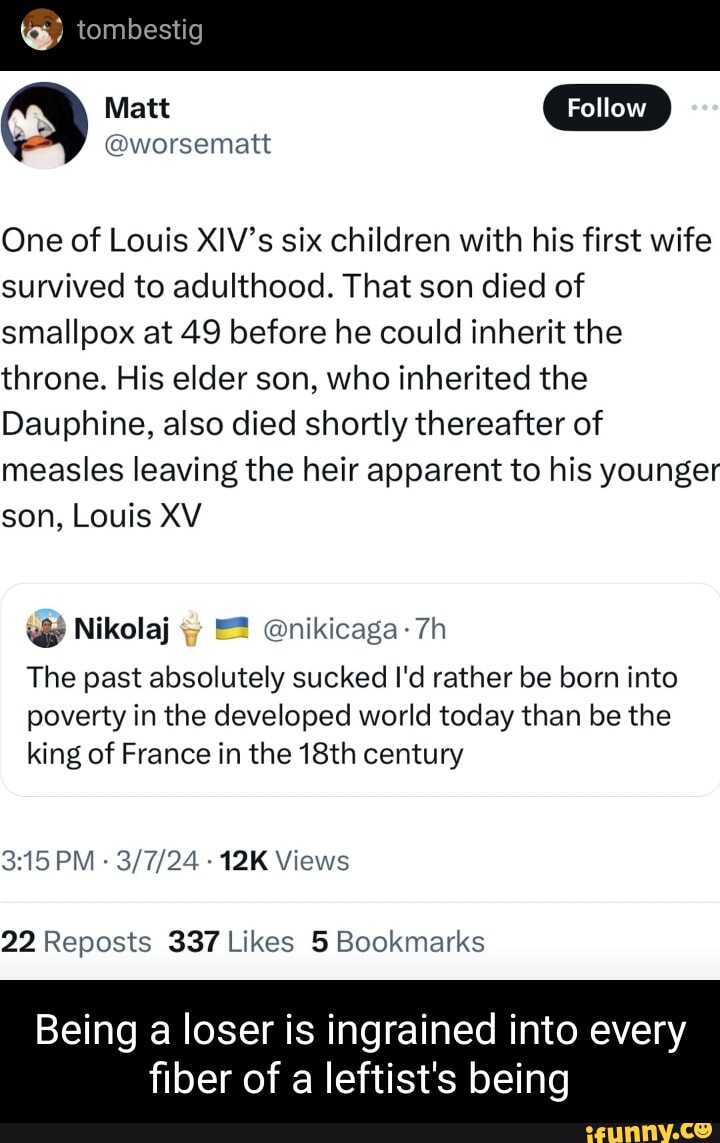
Task: Expand the 5 Bookmarks count
Action: pyautogui.click(x=396, y=941)
